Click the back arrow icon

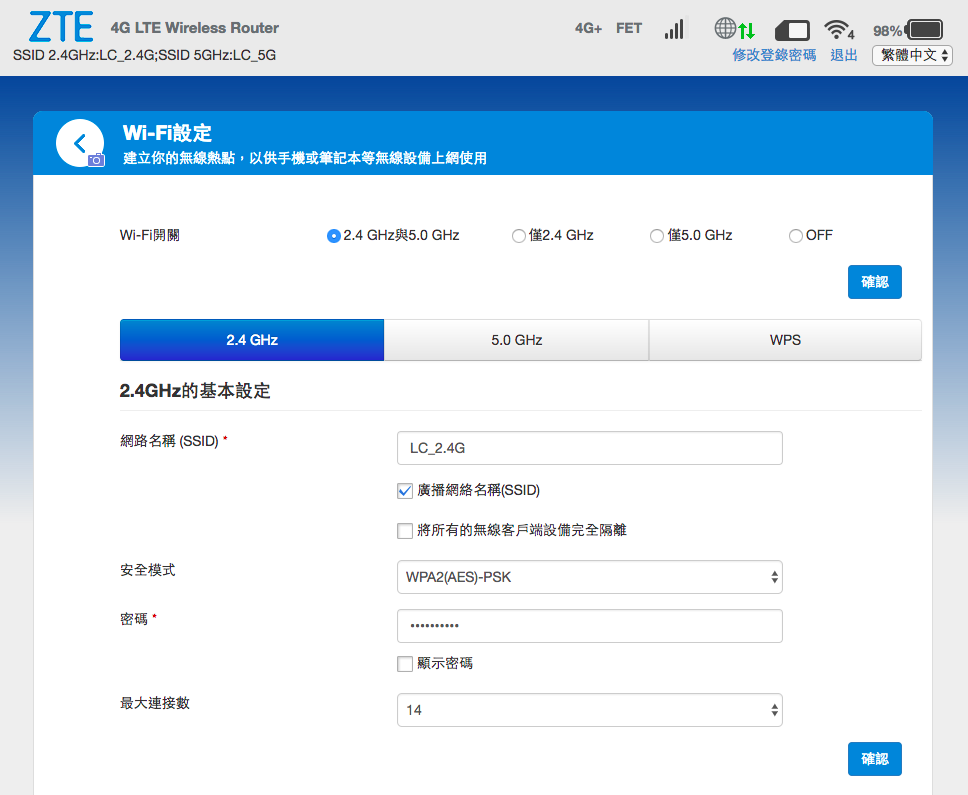coord(80,143)
